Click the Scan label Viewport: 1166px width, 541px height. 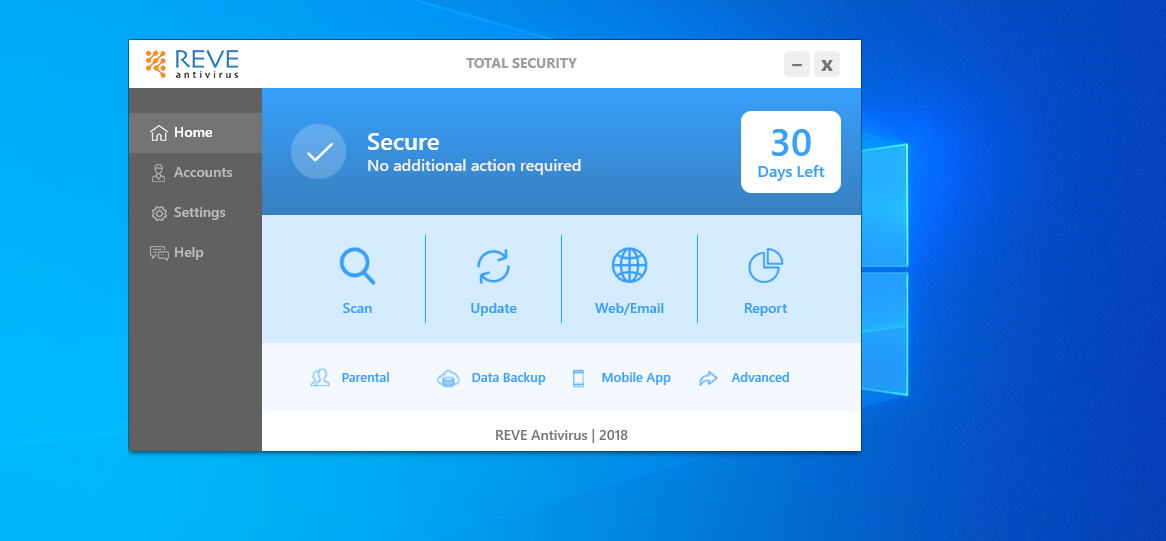point(357,308)
